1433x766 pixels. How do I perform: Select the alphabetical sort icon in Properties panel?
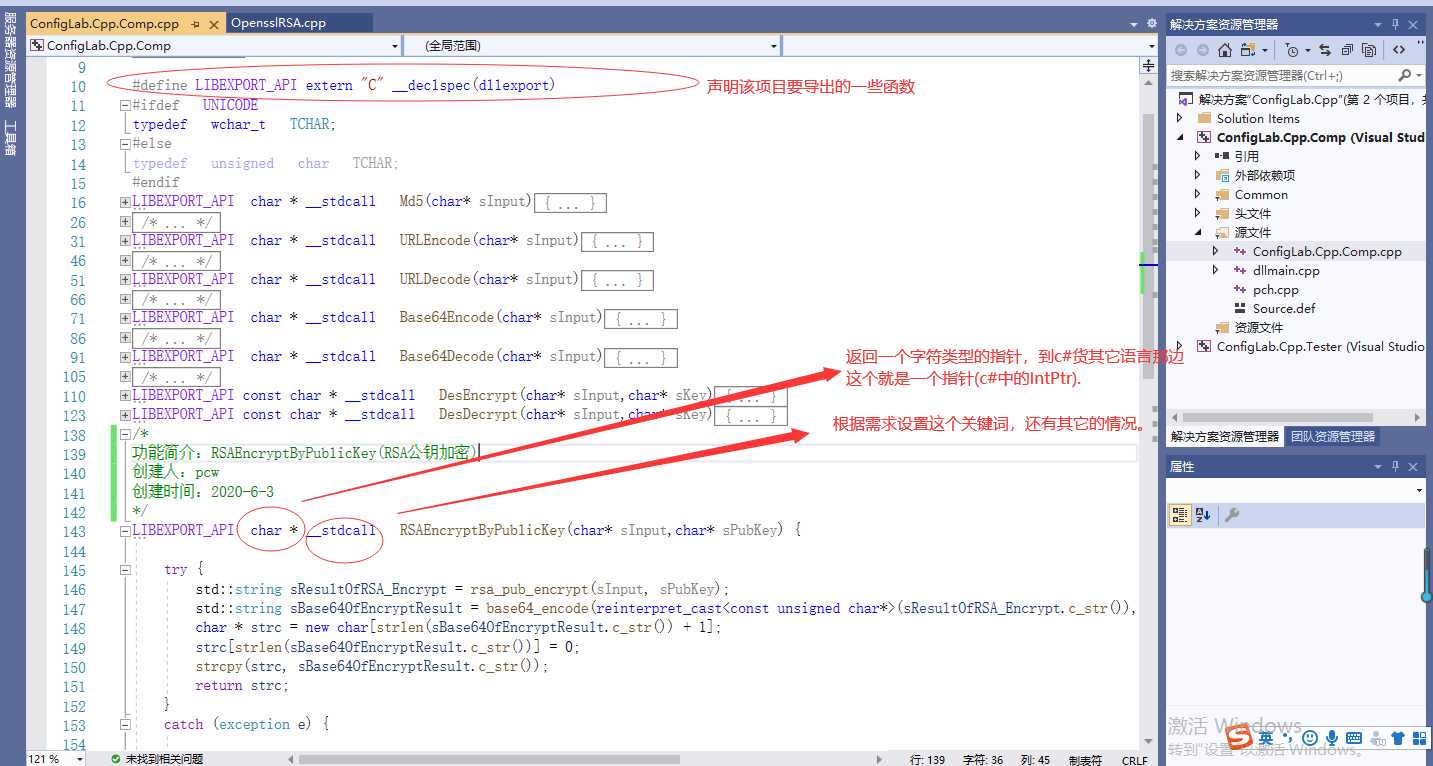[1203, 515]
